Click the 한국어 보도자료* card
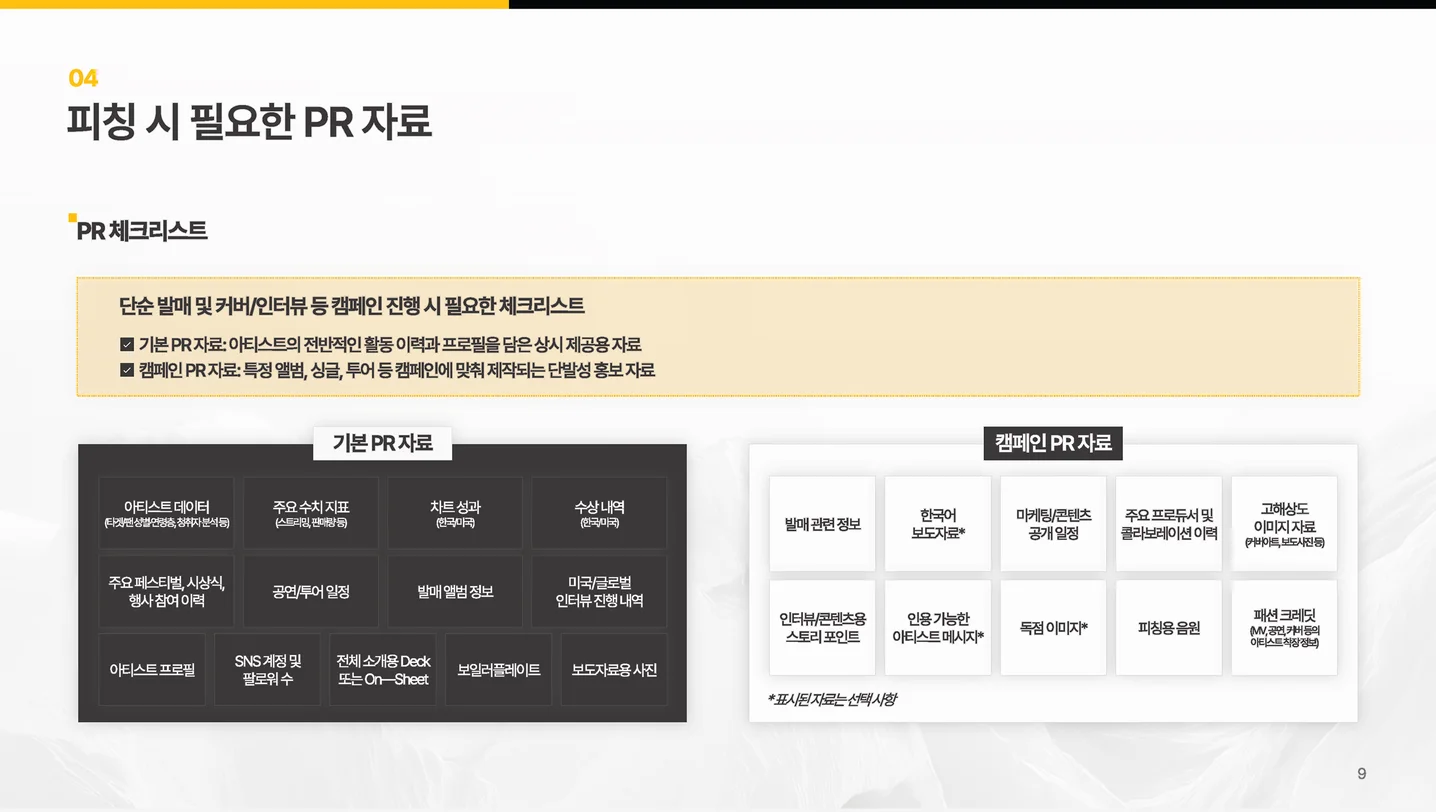This screenshot has width=1436, height=812. (938, 524)
